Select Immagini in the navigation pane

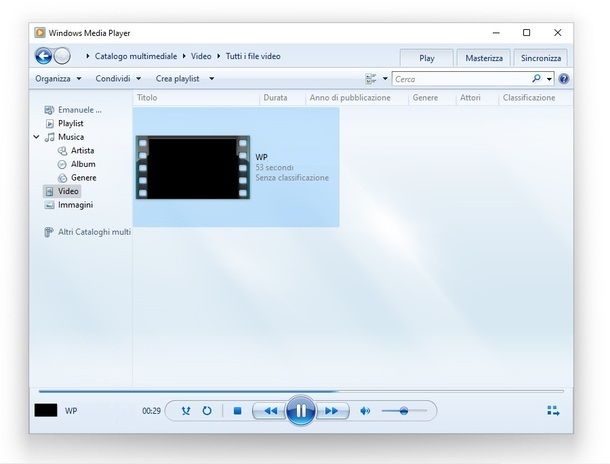[75, 205]
